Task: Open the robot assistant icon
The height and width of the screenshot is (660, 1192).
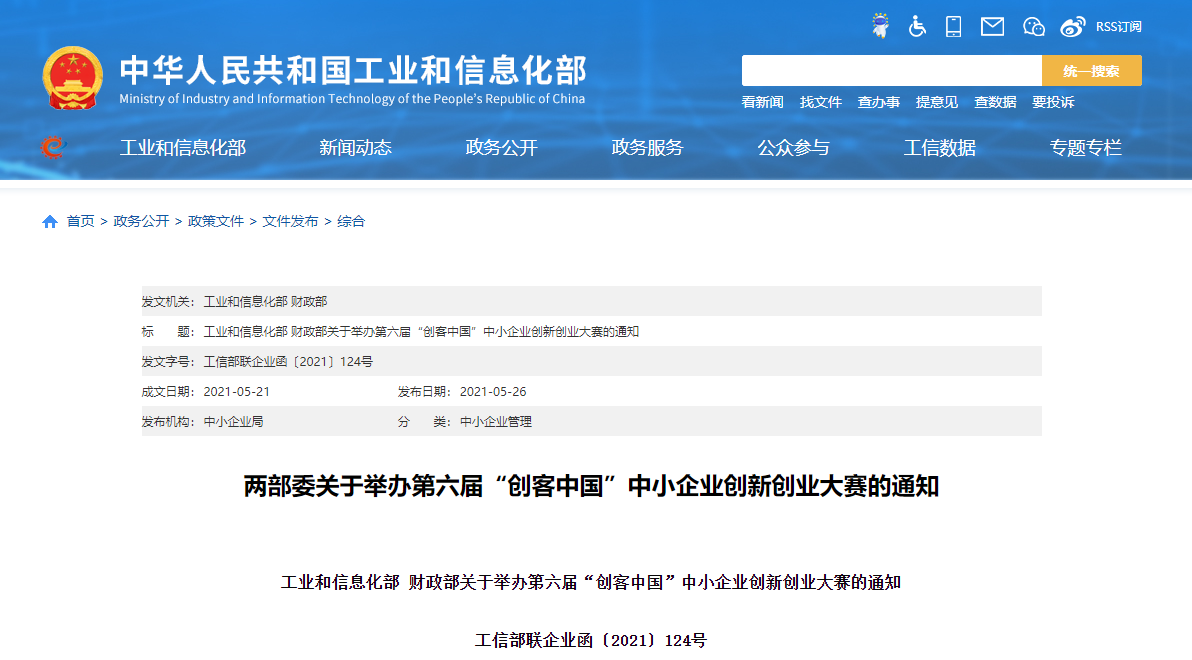Action: tap(880, 26)
